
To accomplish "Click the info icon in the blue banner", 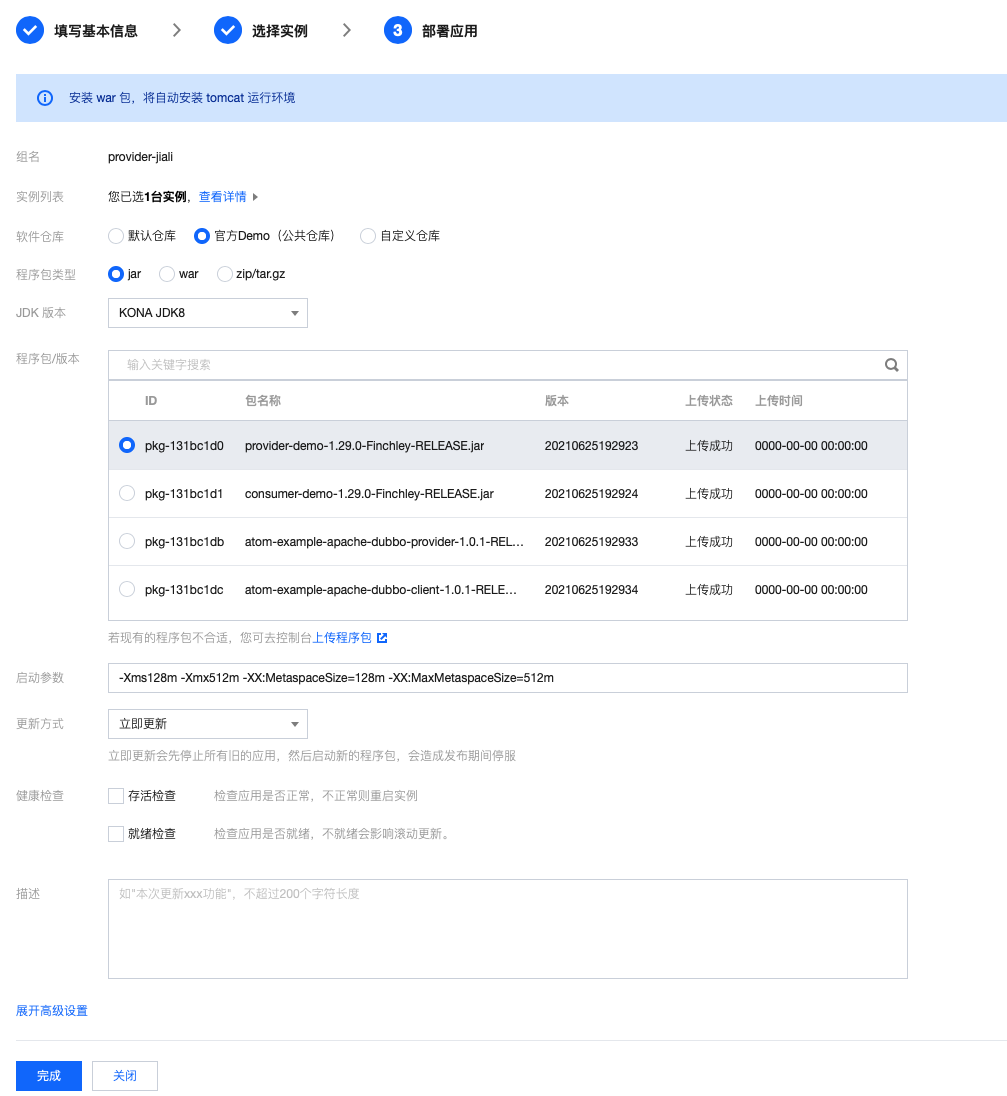I will click(x=45, y=98).
